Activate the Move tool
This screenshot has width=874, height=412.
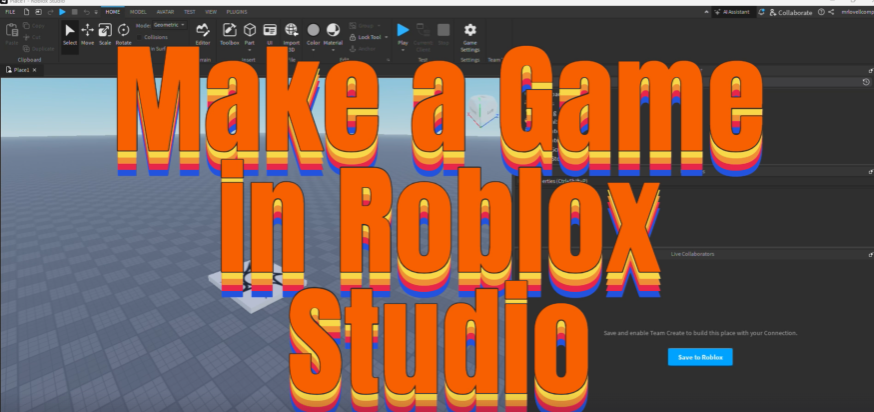click(88, 34)
